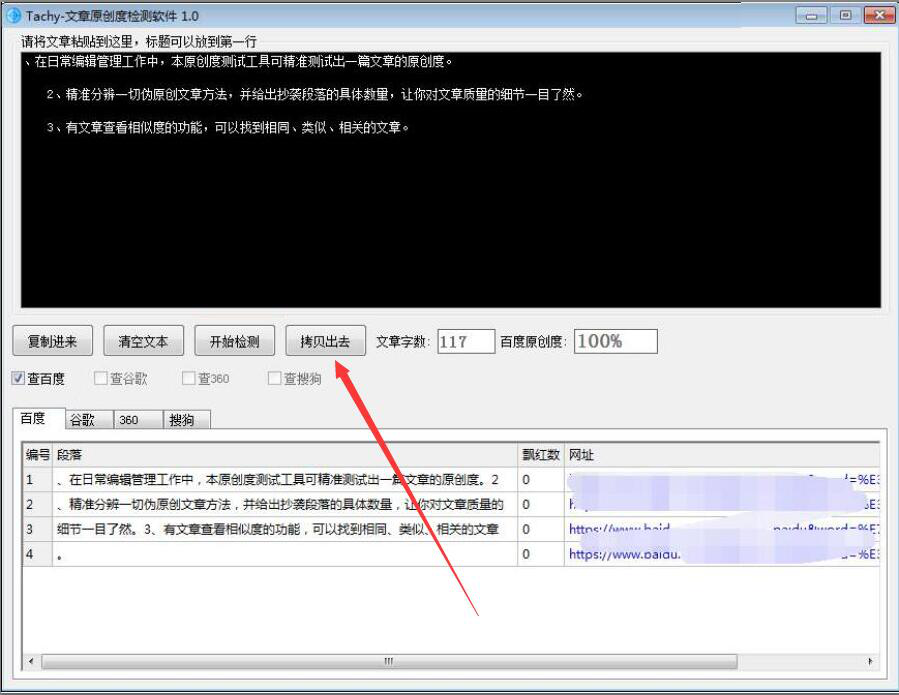
Task: Click the 清空文本 button
Action: click(143, 341)
